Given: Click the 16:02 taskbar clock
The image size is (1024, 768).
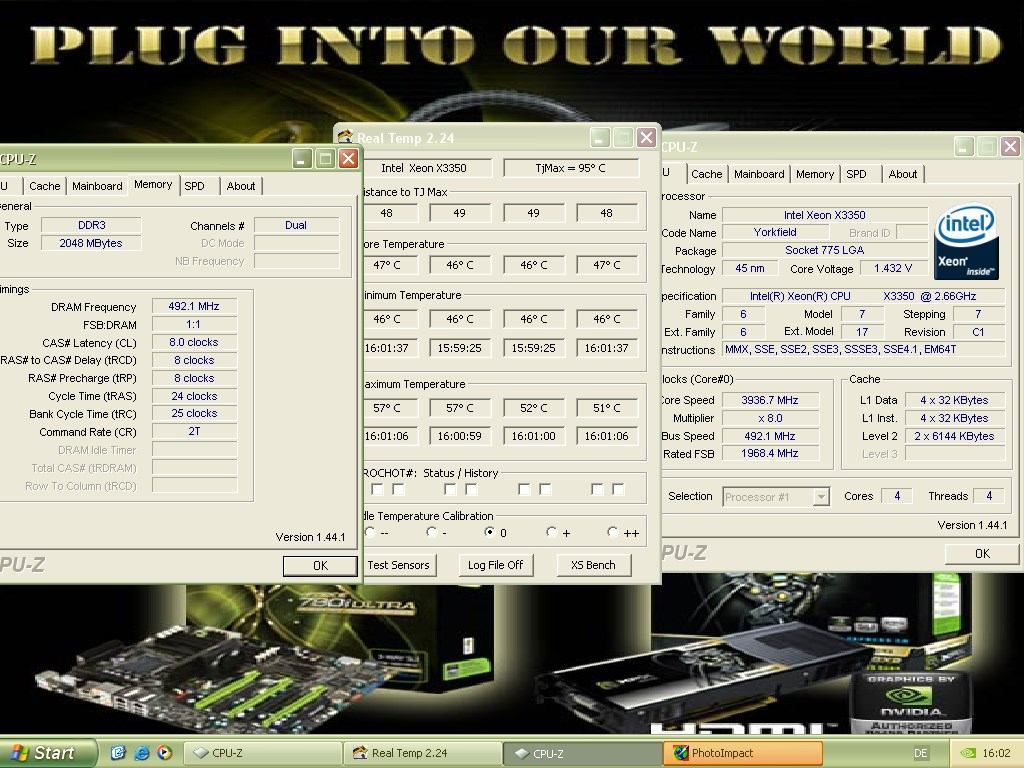Looking at the screenshot, I should pos(996,753).
